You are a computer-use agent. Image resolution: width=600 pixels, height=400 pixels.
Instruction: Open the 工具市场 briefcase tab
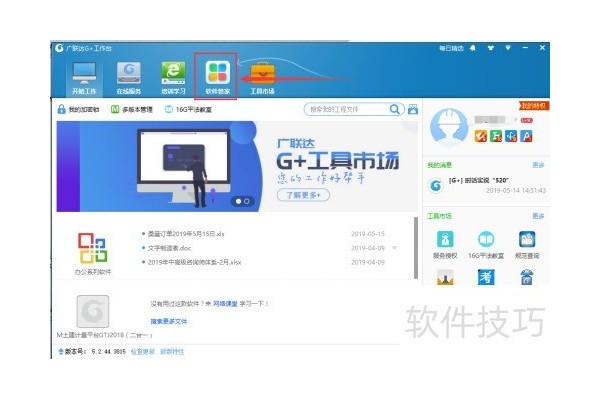click(x=262, y=78)
